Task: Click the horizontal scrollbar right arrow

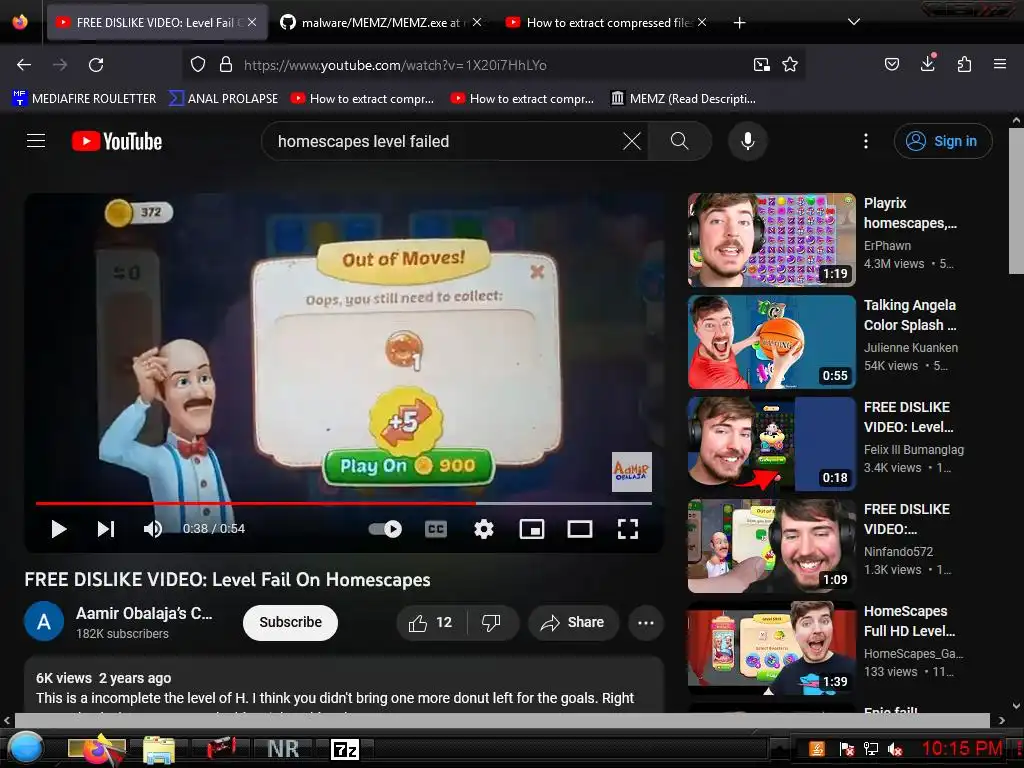Action: (1002, 720)
